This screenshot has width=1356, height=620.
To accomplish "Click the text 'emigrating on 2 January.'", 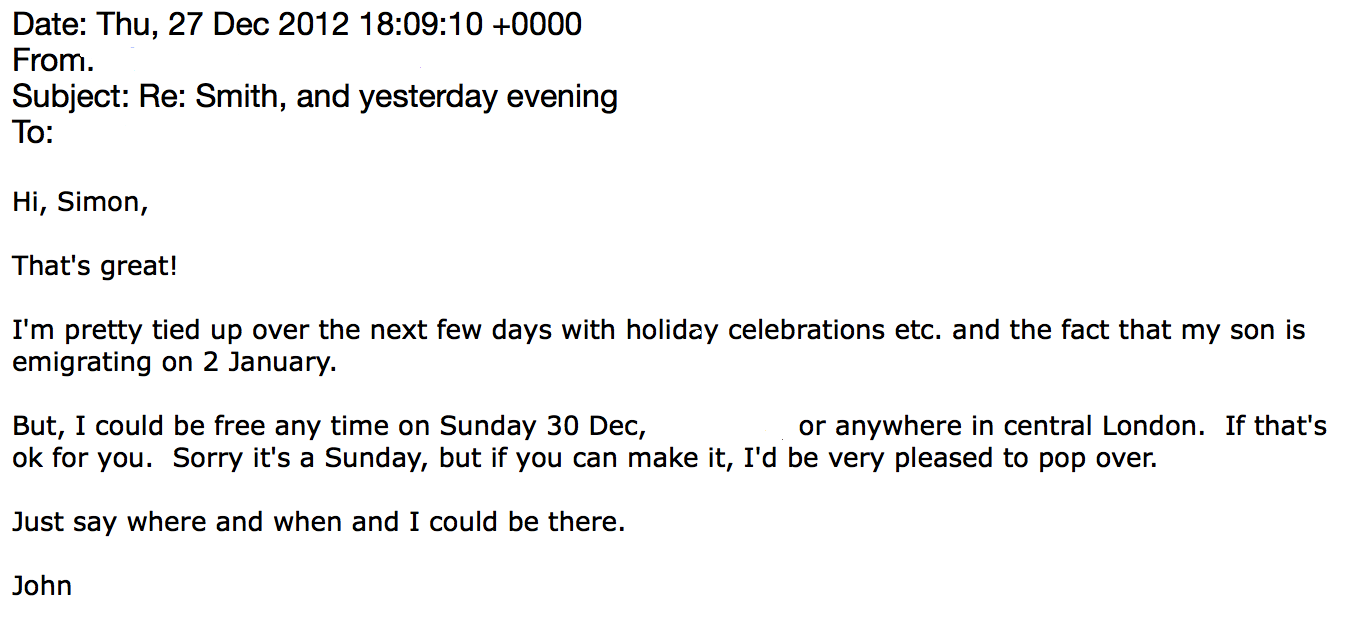I will point(174,363).
